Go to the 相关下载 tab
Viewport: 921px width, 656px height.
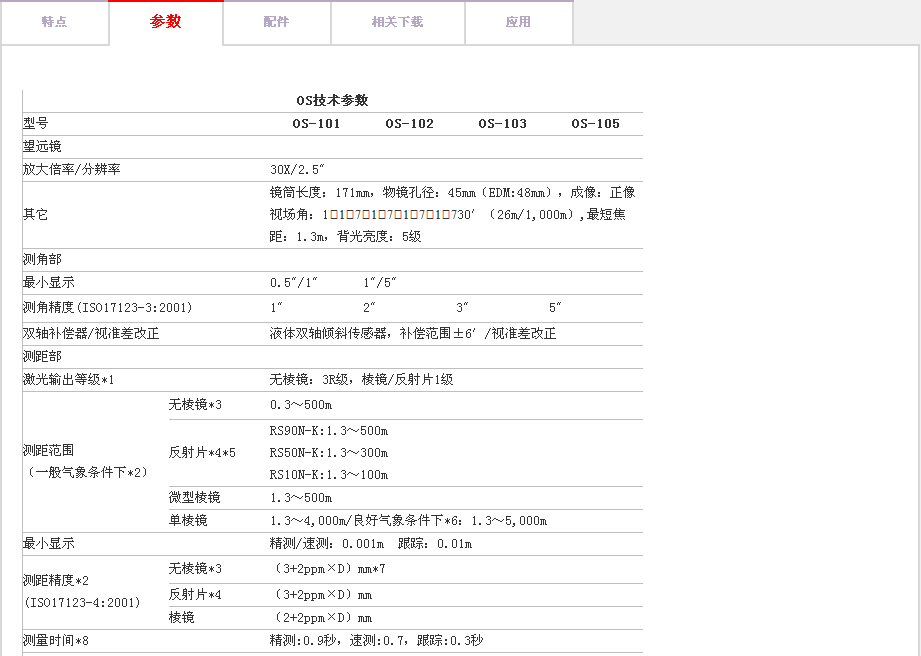pos(397,22)
